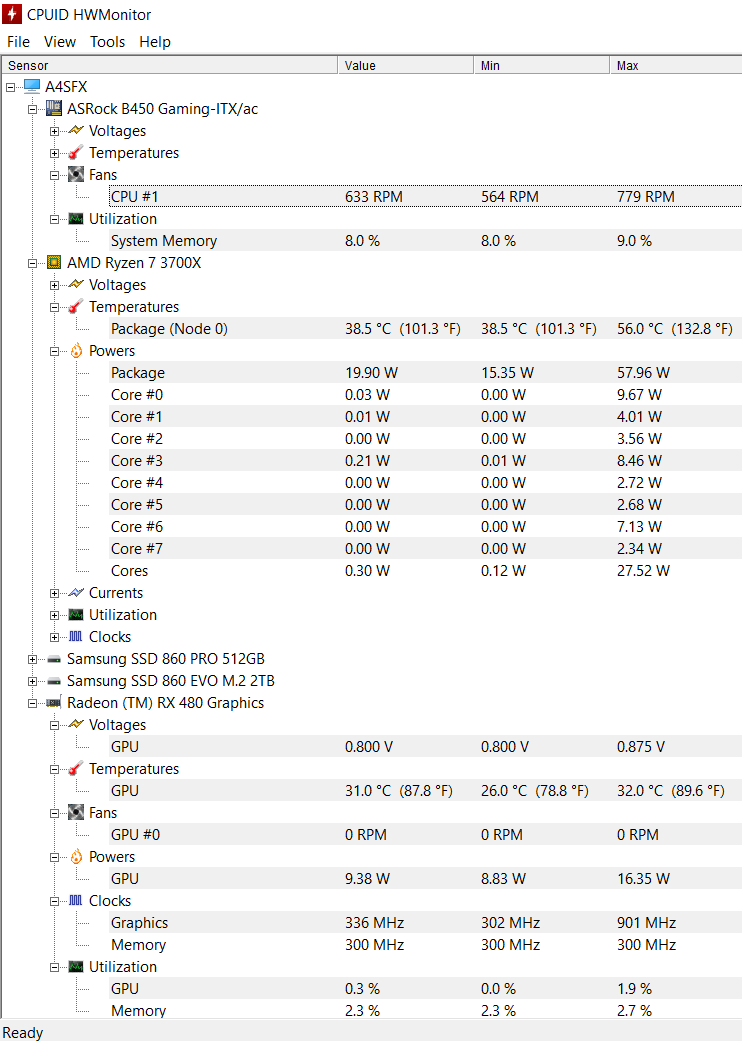Select the Cores total power row
742x1041 pixels.
click(425, 570)
